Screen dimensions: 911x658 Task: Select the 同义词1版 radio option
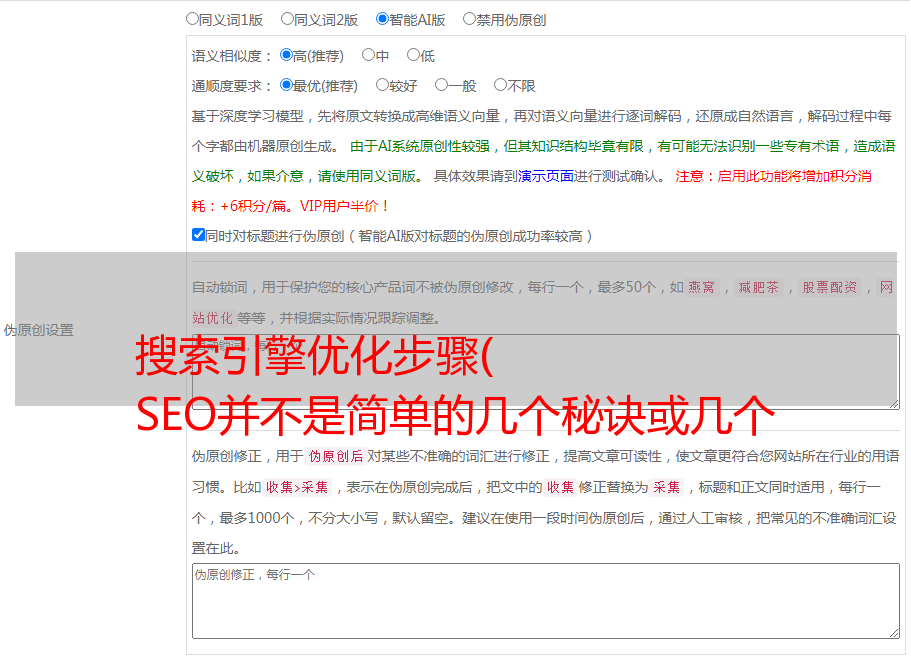pyautogui.click(x=192, y=19)
